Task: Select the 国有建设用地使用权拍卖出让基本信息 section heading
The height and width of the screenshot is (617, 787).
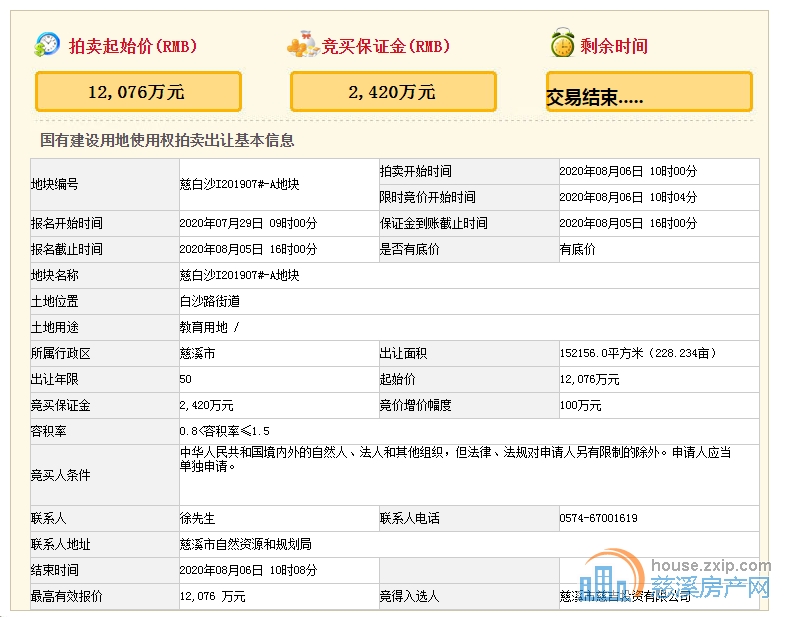Action: coord(167,141)
